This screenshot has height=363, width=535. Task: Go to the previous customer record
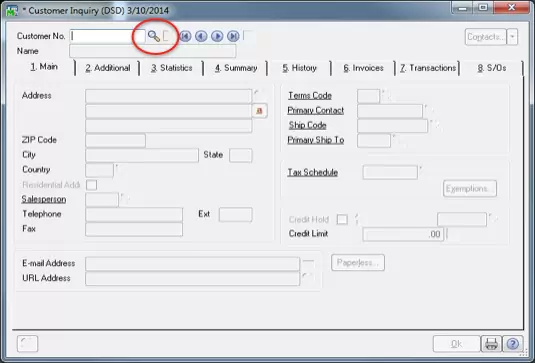pyautogui.click(x=201, y=36)
